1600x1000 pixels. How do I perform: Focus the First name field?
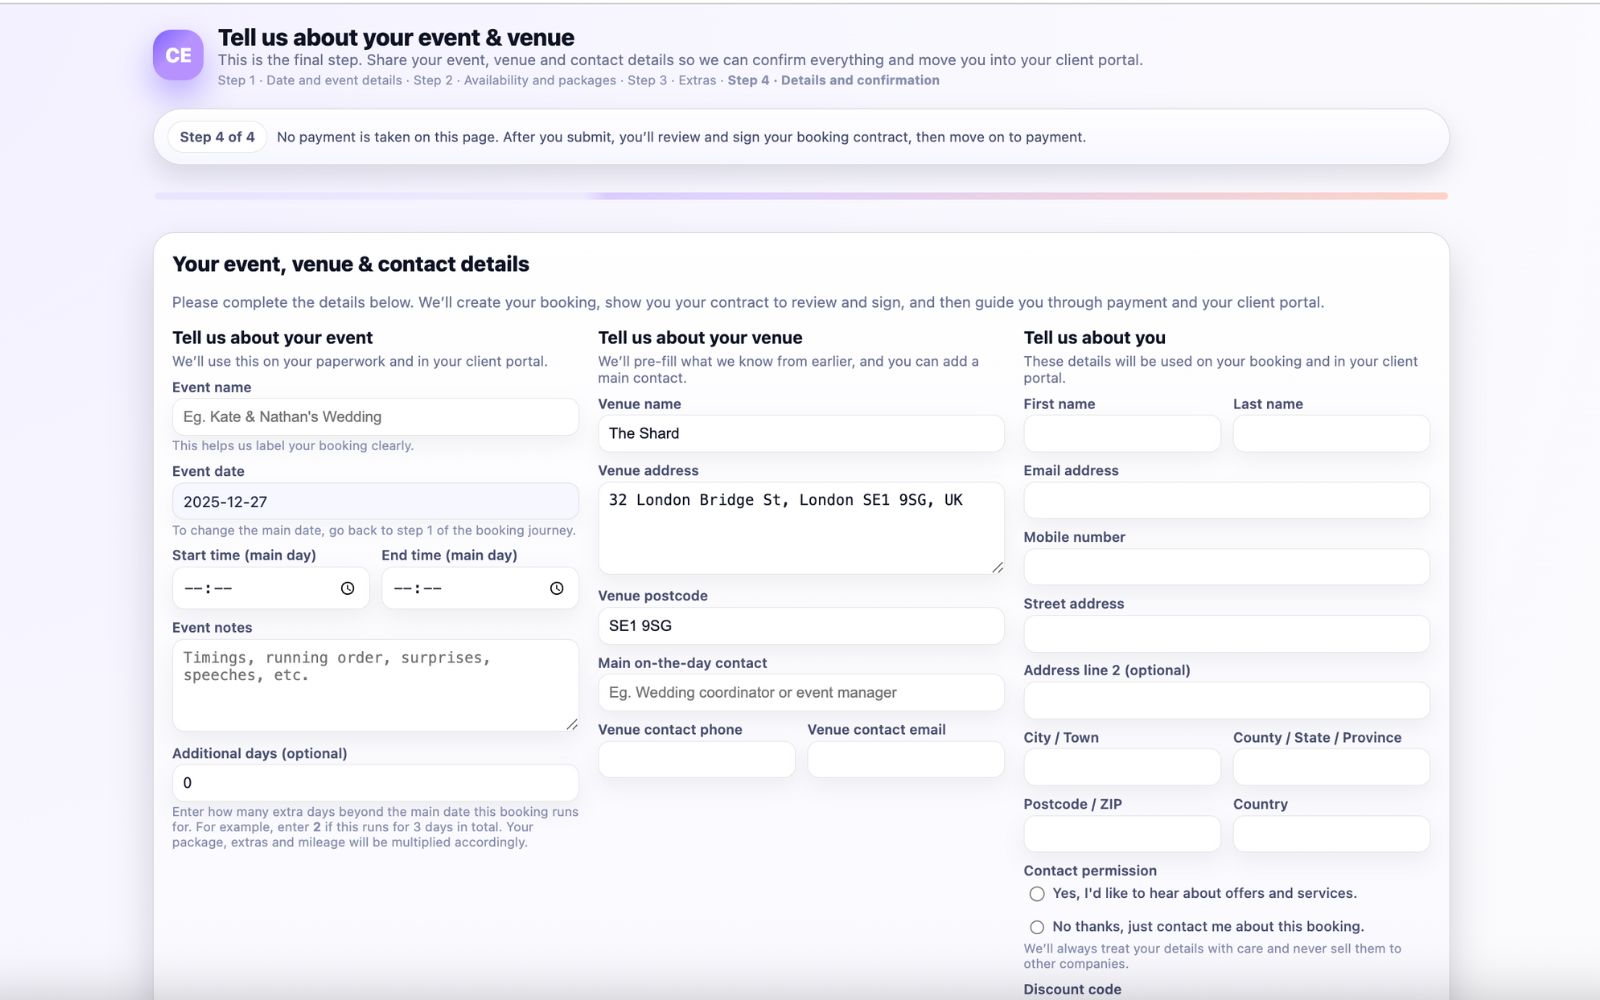coord(1121,433)
